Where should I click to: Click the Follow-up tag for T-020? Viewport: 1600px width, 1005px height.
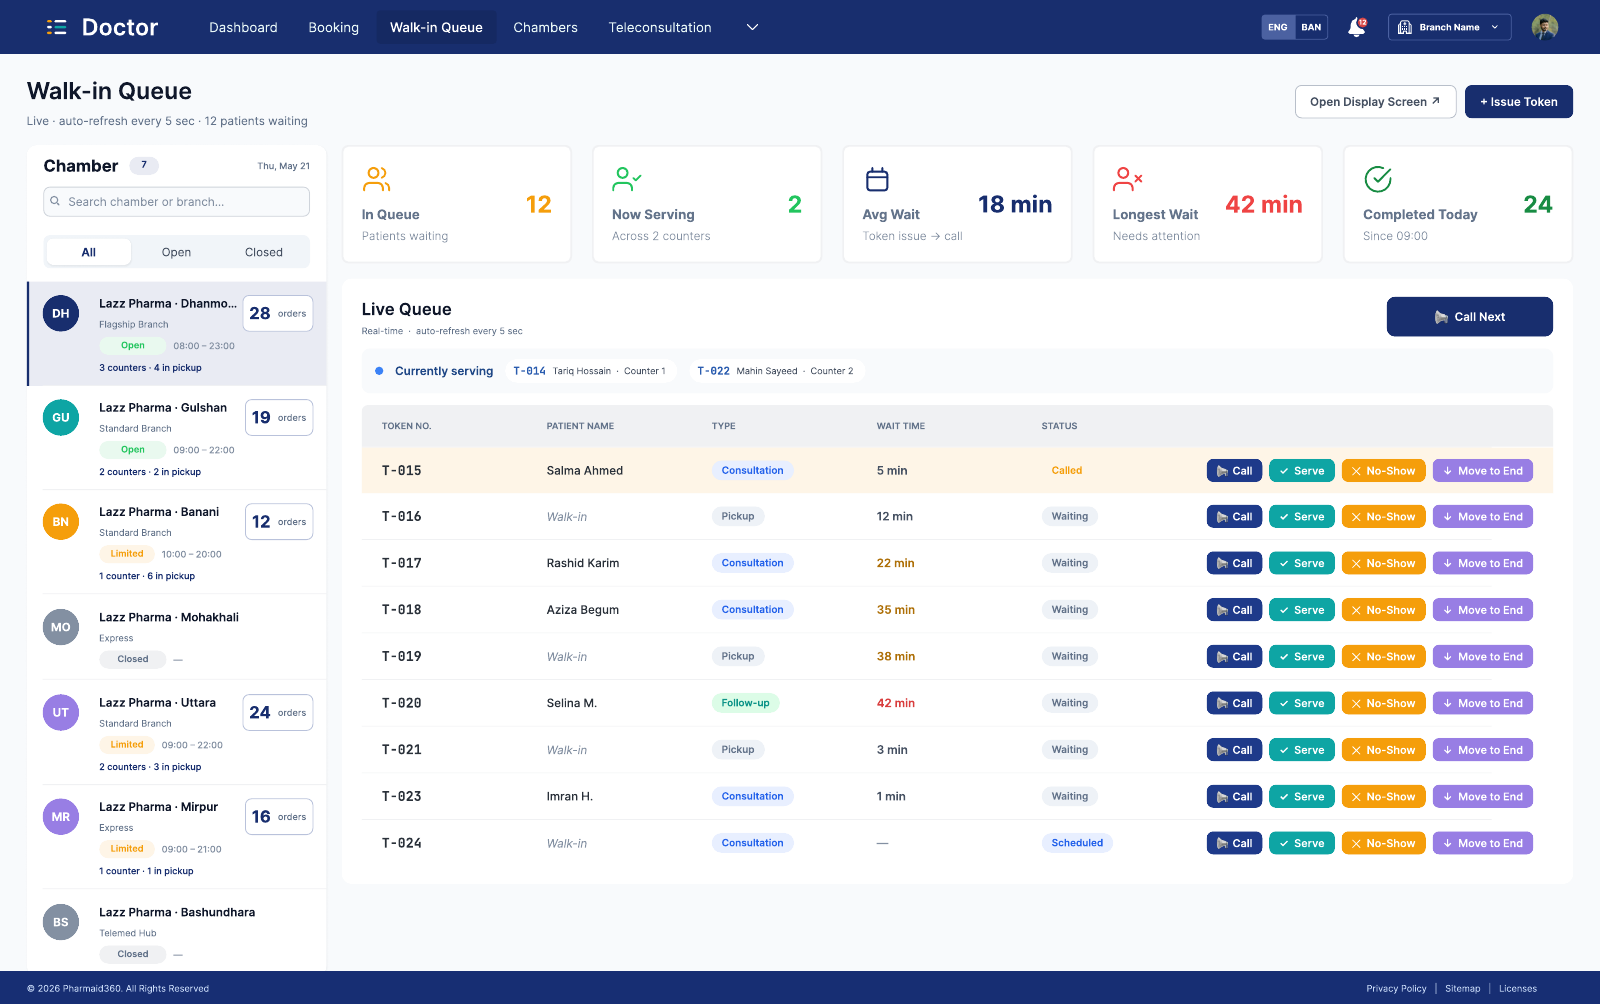tap(745, 704)
